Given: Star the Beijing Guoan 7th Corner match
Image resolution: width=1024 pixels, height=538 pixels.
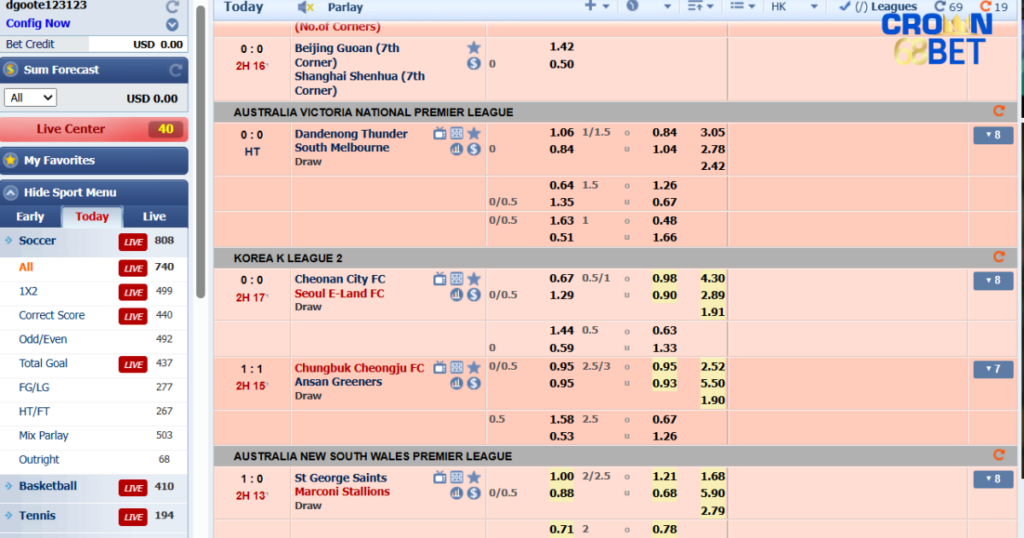Looking at the screenshot, I should 474,47.
